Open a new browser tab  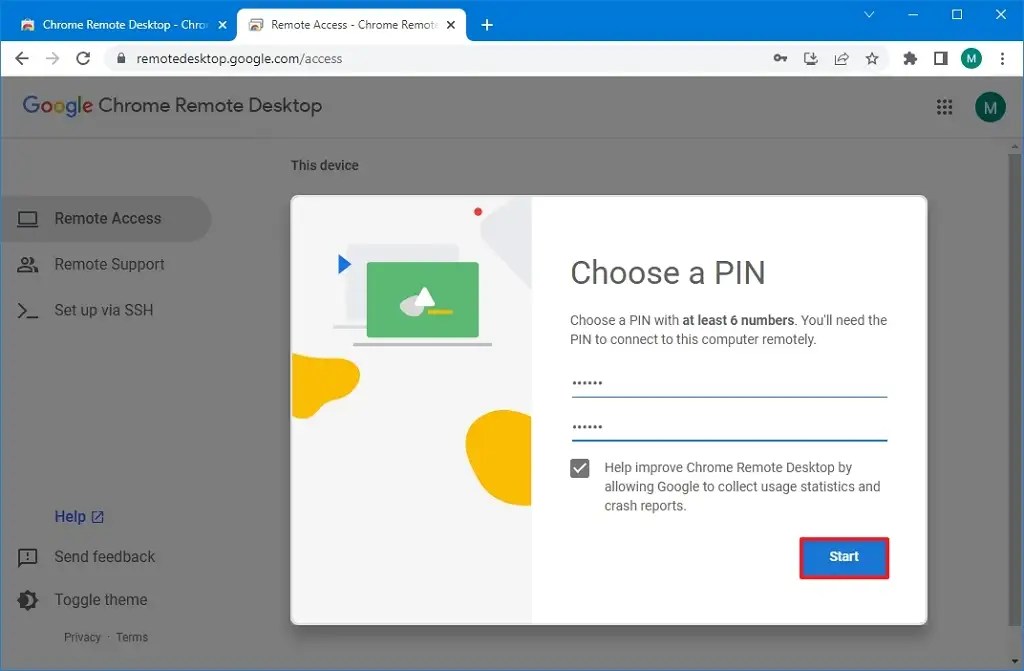click(x=487, y=24)
